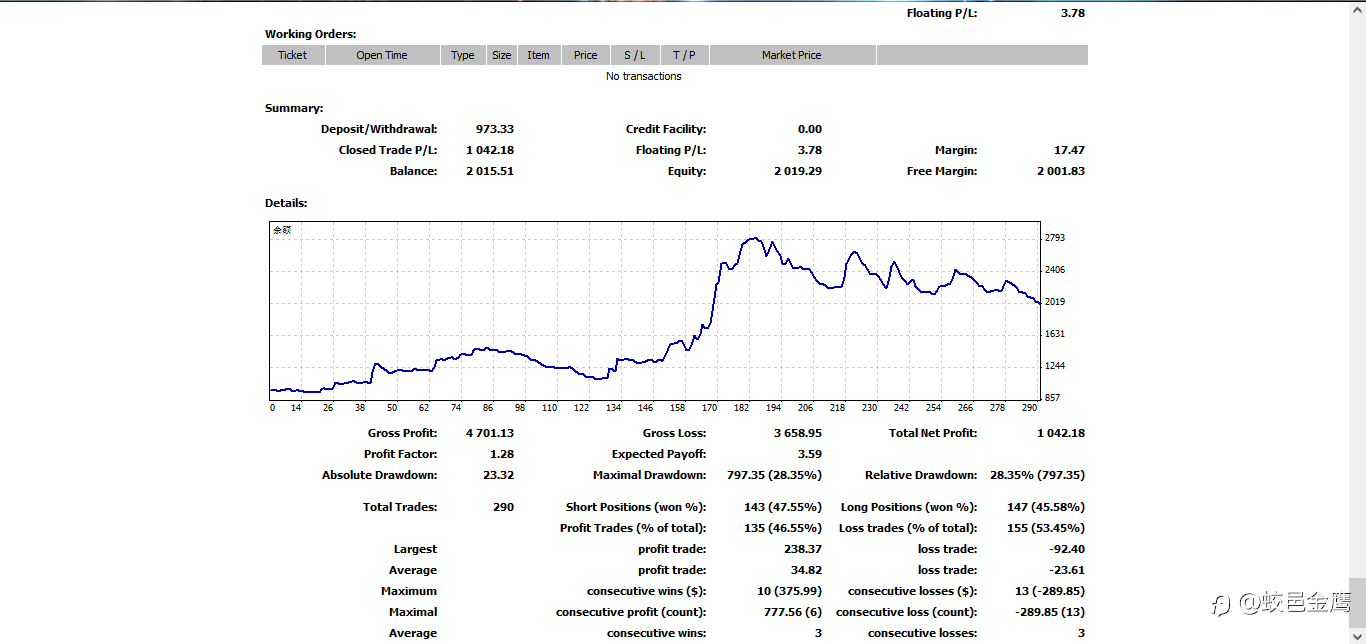The height and width of the screenshot is (644, 1366).
Task: Click the Price column header
Action: click(586, 55)
